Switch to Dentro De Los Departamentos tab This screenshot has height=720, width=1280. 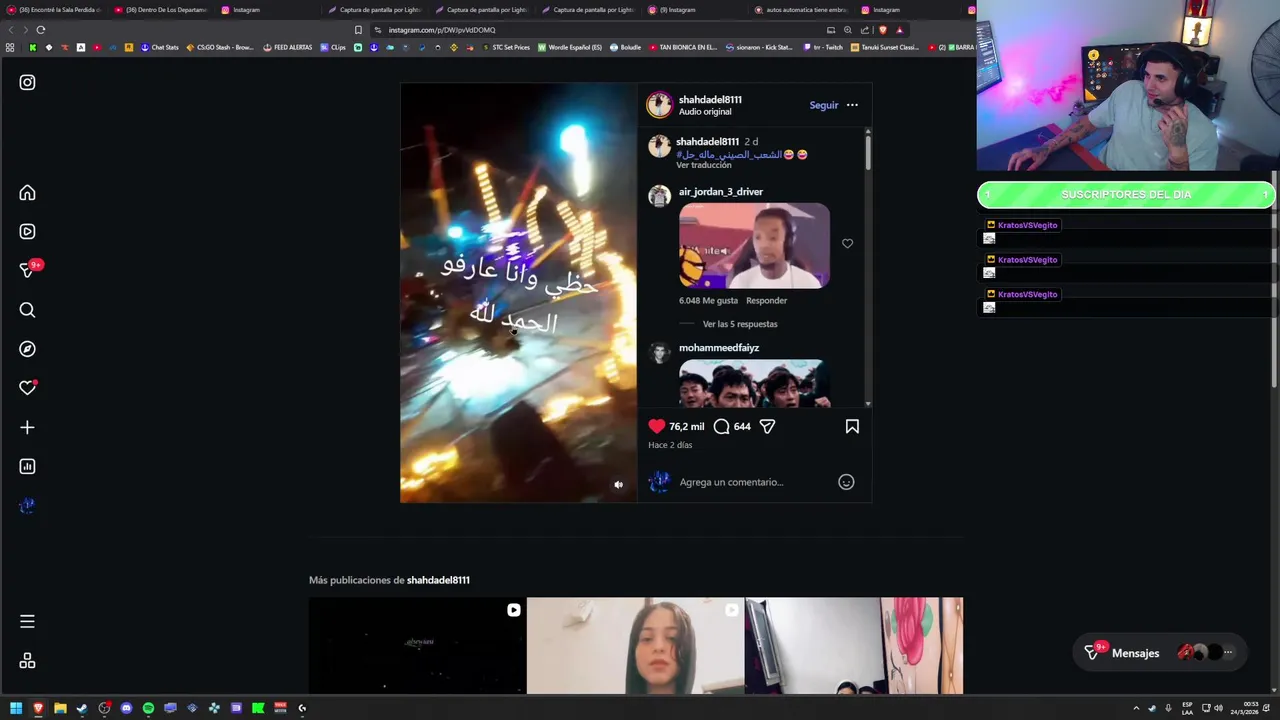[160, 10]
